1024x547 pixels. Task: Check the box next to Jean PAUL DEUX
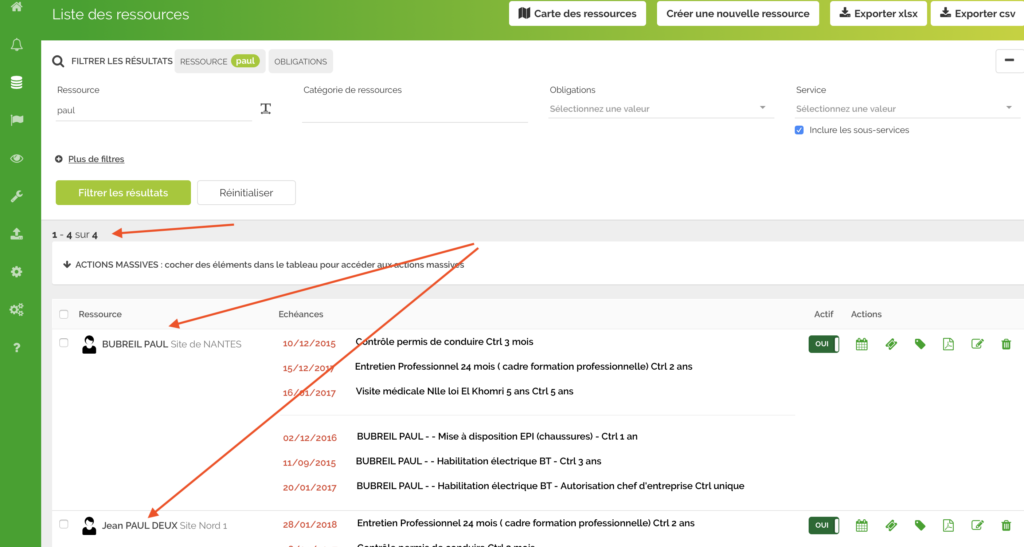(x=64, y=524)
